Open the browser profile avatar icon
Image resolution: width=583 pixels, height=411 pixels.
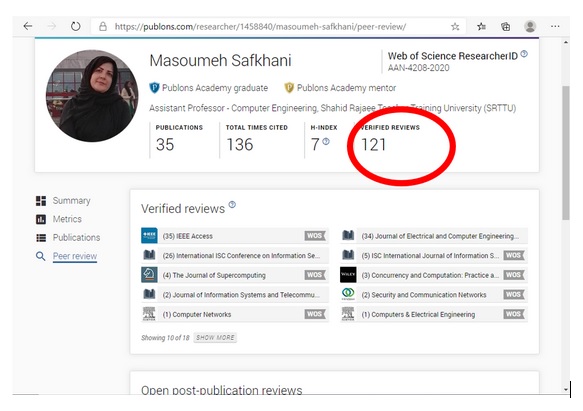[x=530, y=26]
